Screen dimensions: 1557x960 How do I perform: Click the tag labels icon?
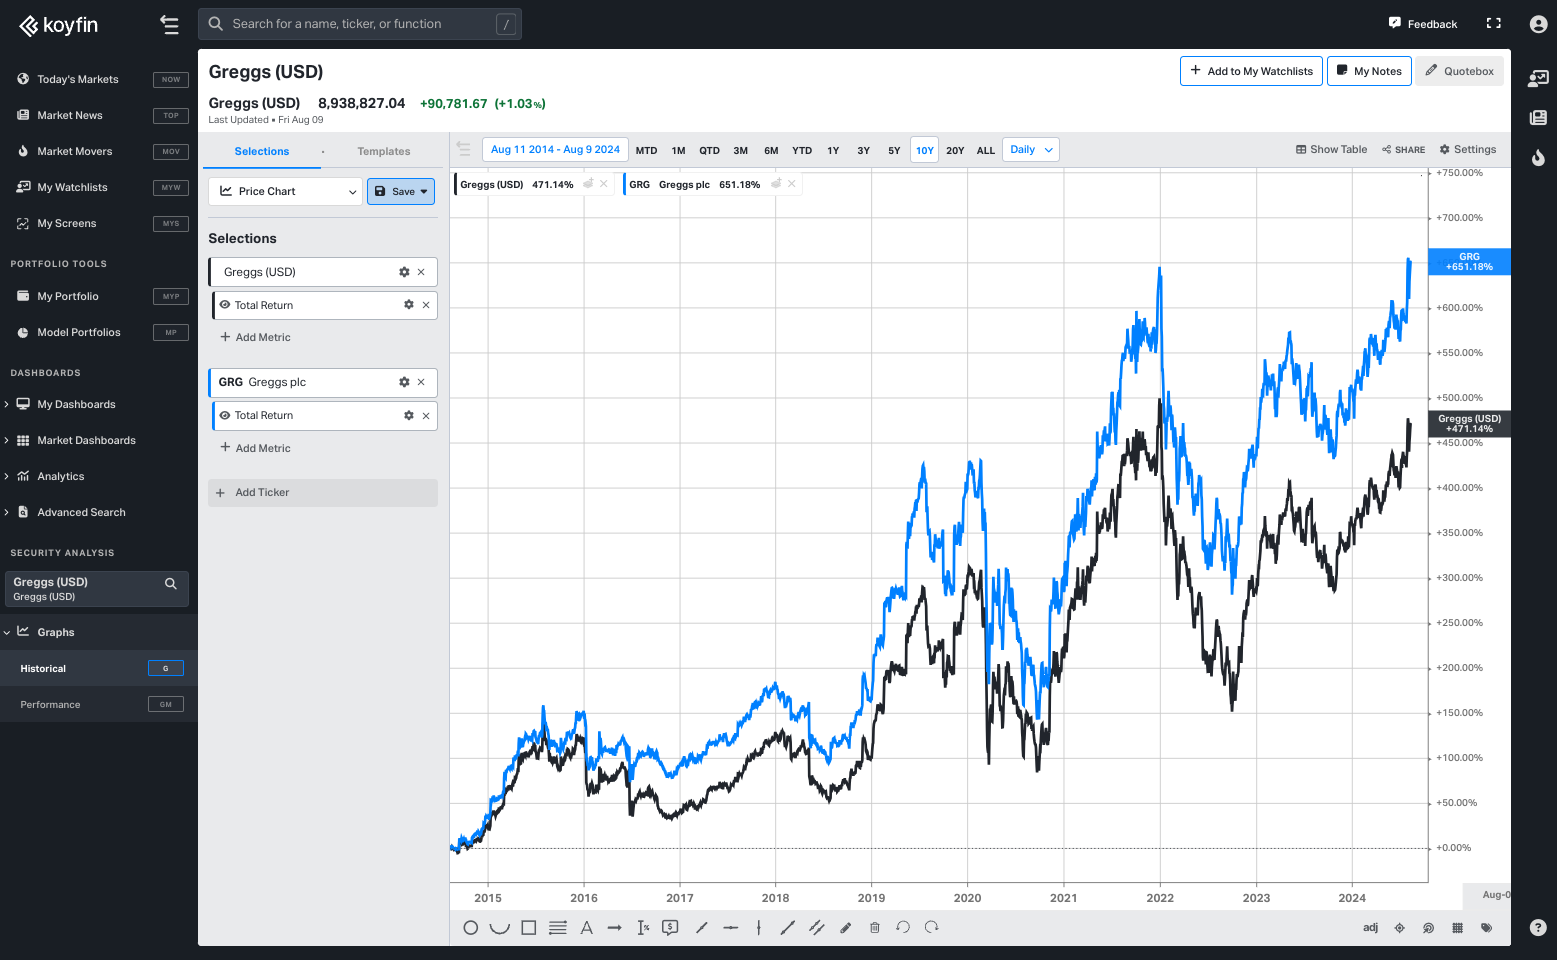click(x=1487, y=928)
